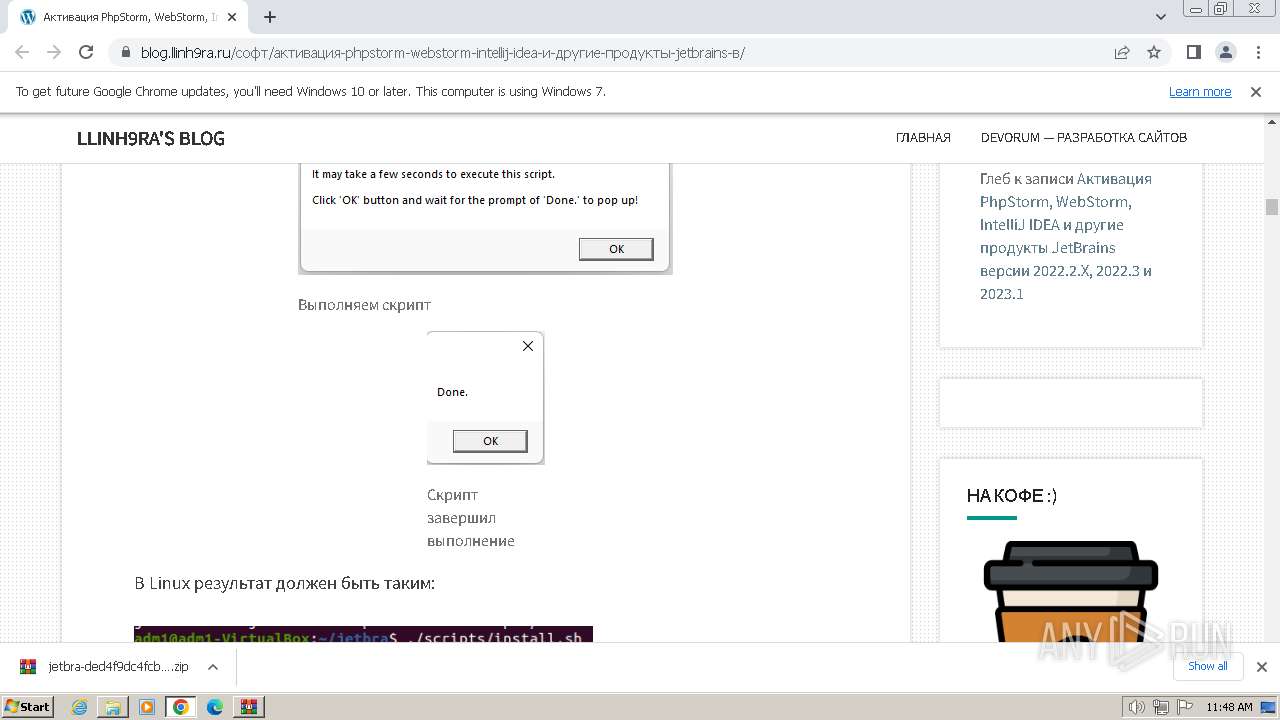The width and height of the screenshot is (1280, 720).
Task: Close the downloads bar
Action: pyautogui.click(x=1262, y=667)
